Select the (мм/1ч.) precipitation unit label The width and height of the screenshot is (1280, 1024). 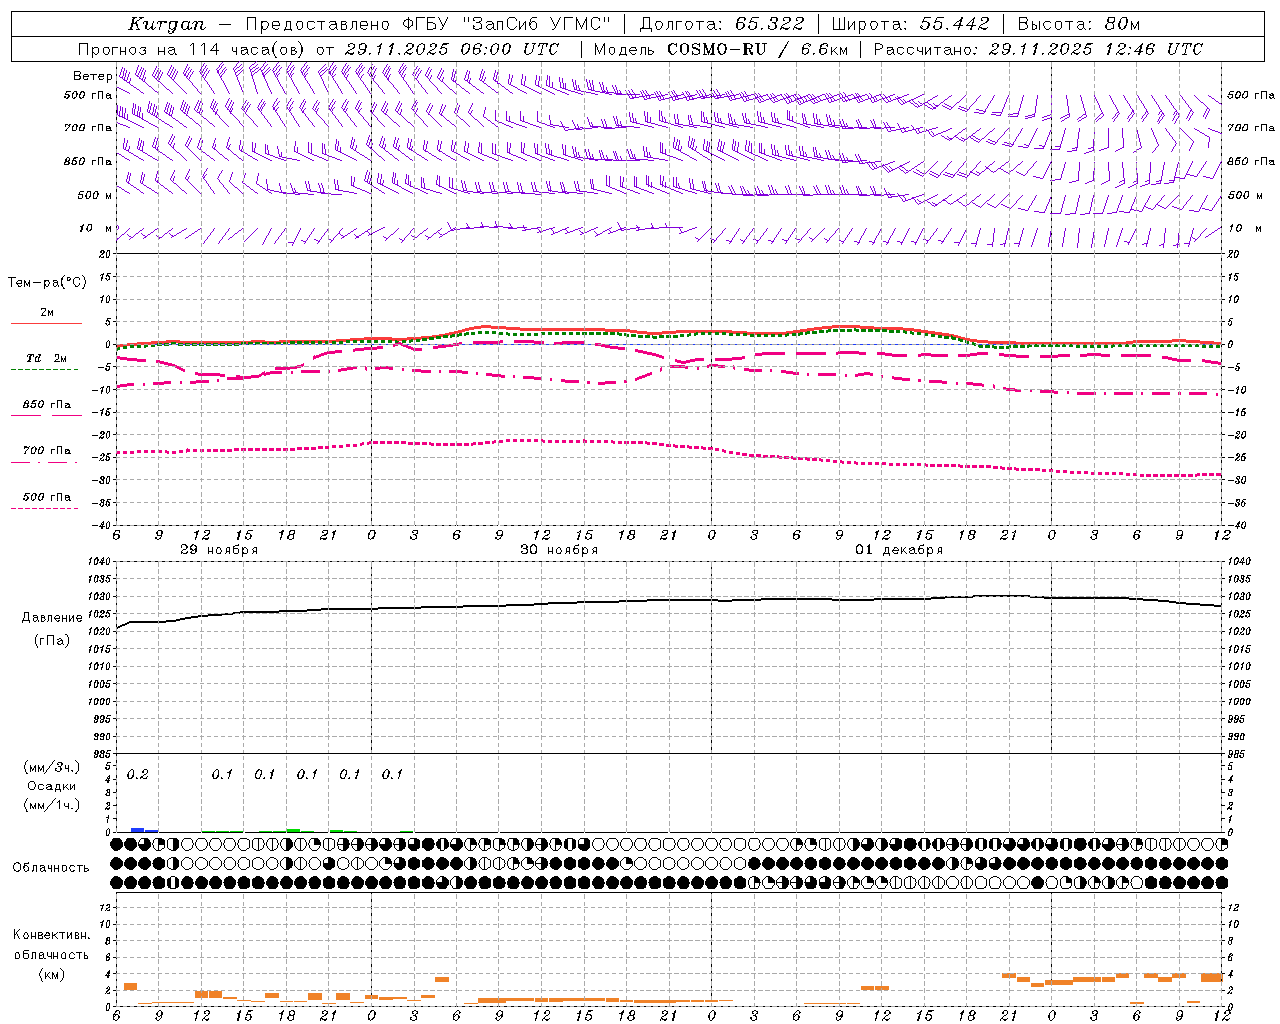(x=52, y=805)
